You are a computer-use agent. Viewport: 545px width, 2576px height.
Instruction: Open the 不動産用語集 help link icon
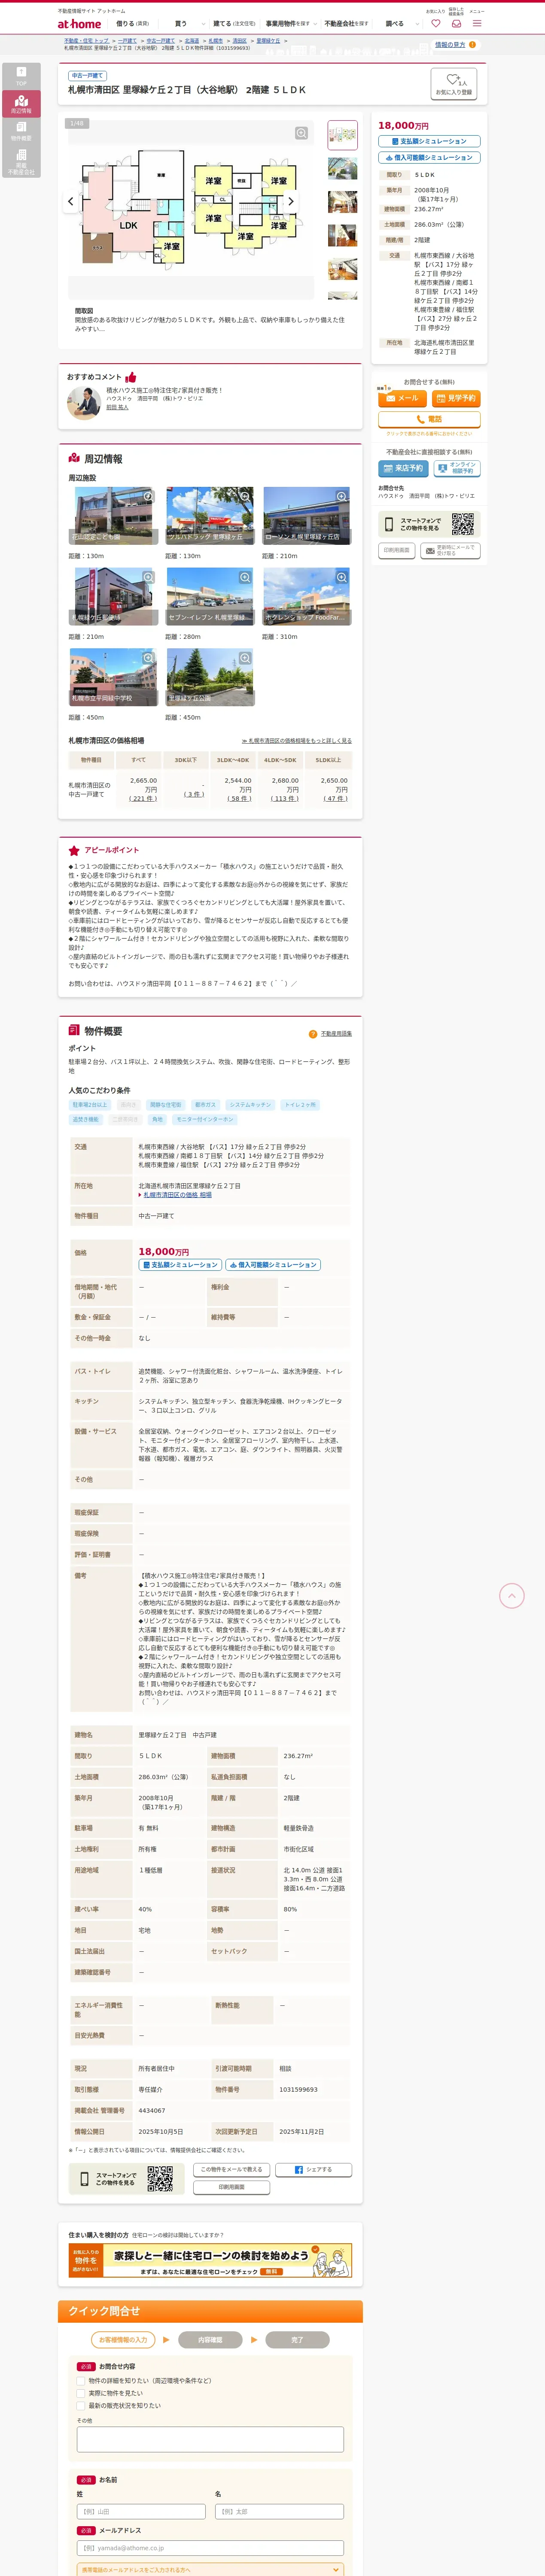coord(313,1034)
